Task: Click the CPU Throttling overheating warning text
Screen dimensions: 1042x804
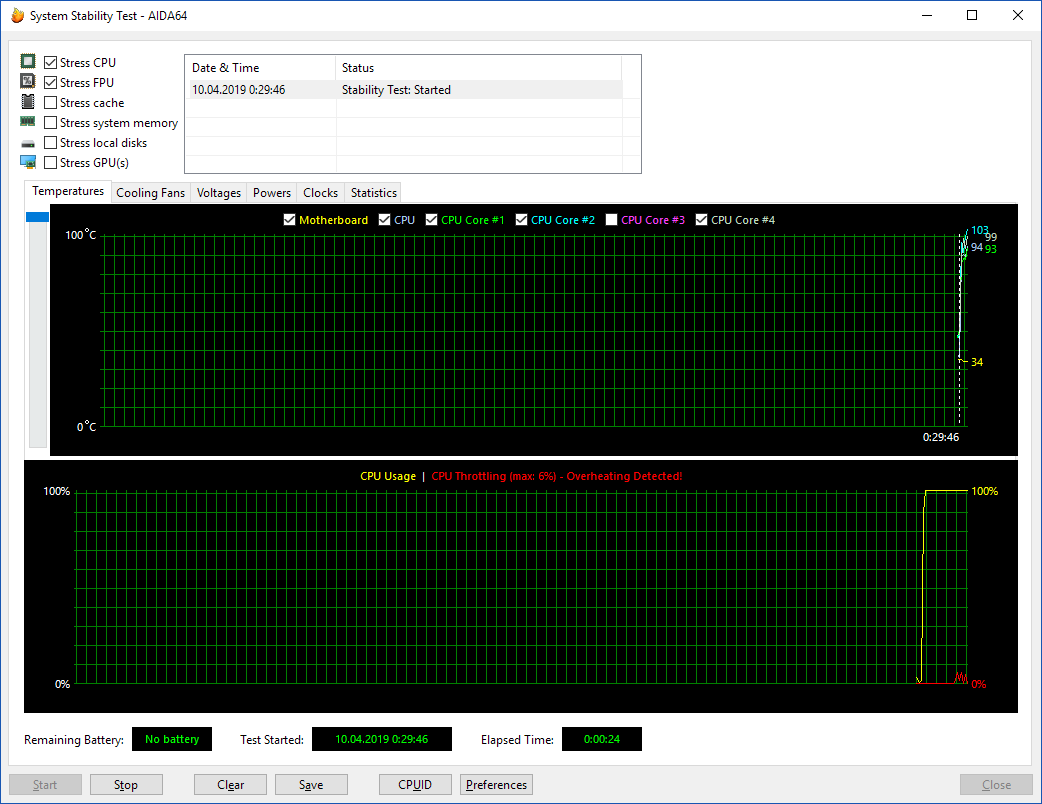Action: pyautogui.click(x=557, y=476)
